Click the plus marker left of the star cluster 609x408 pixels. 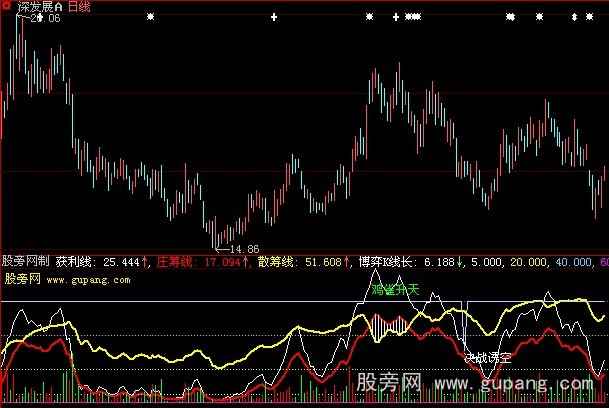tap(395, 17)
